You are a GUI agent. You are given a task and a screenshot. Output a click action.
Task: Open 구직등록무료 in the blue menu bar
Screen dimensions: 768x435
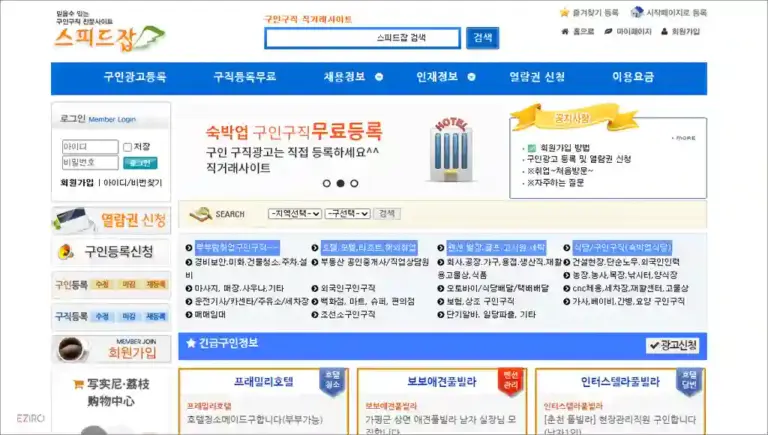pos(245,77)
